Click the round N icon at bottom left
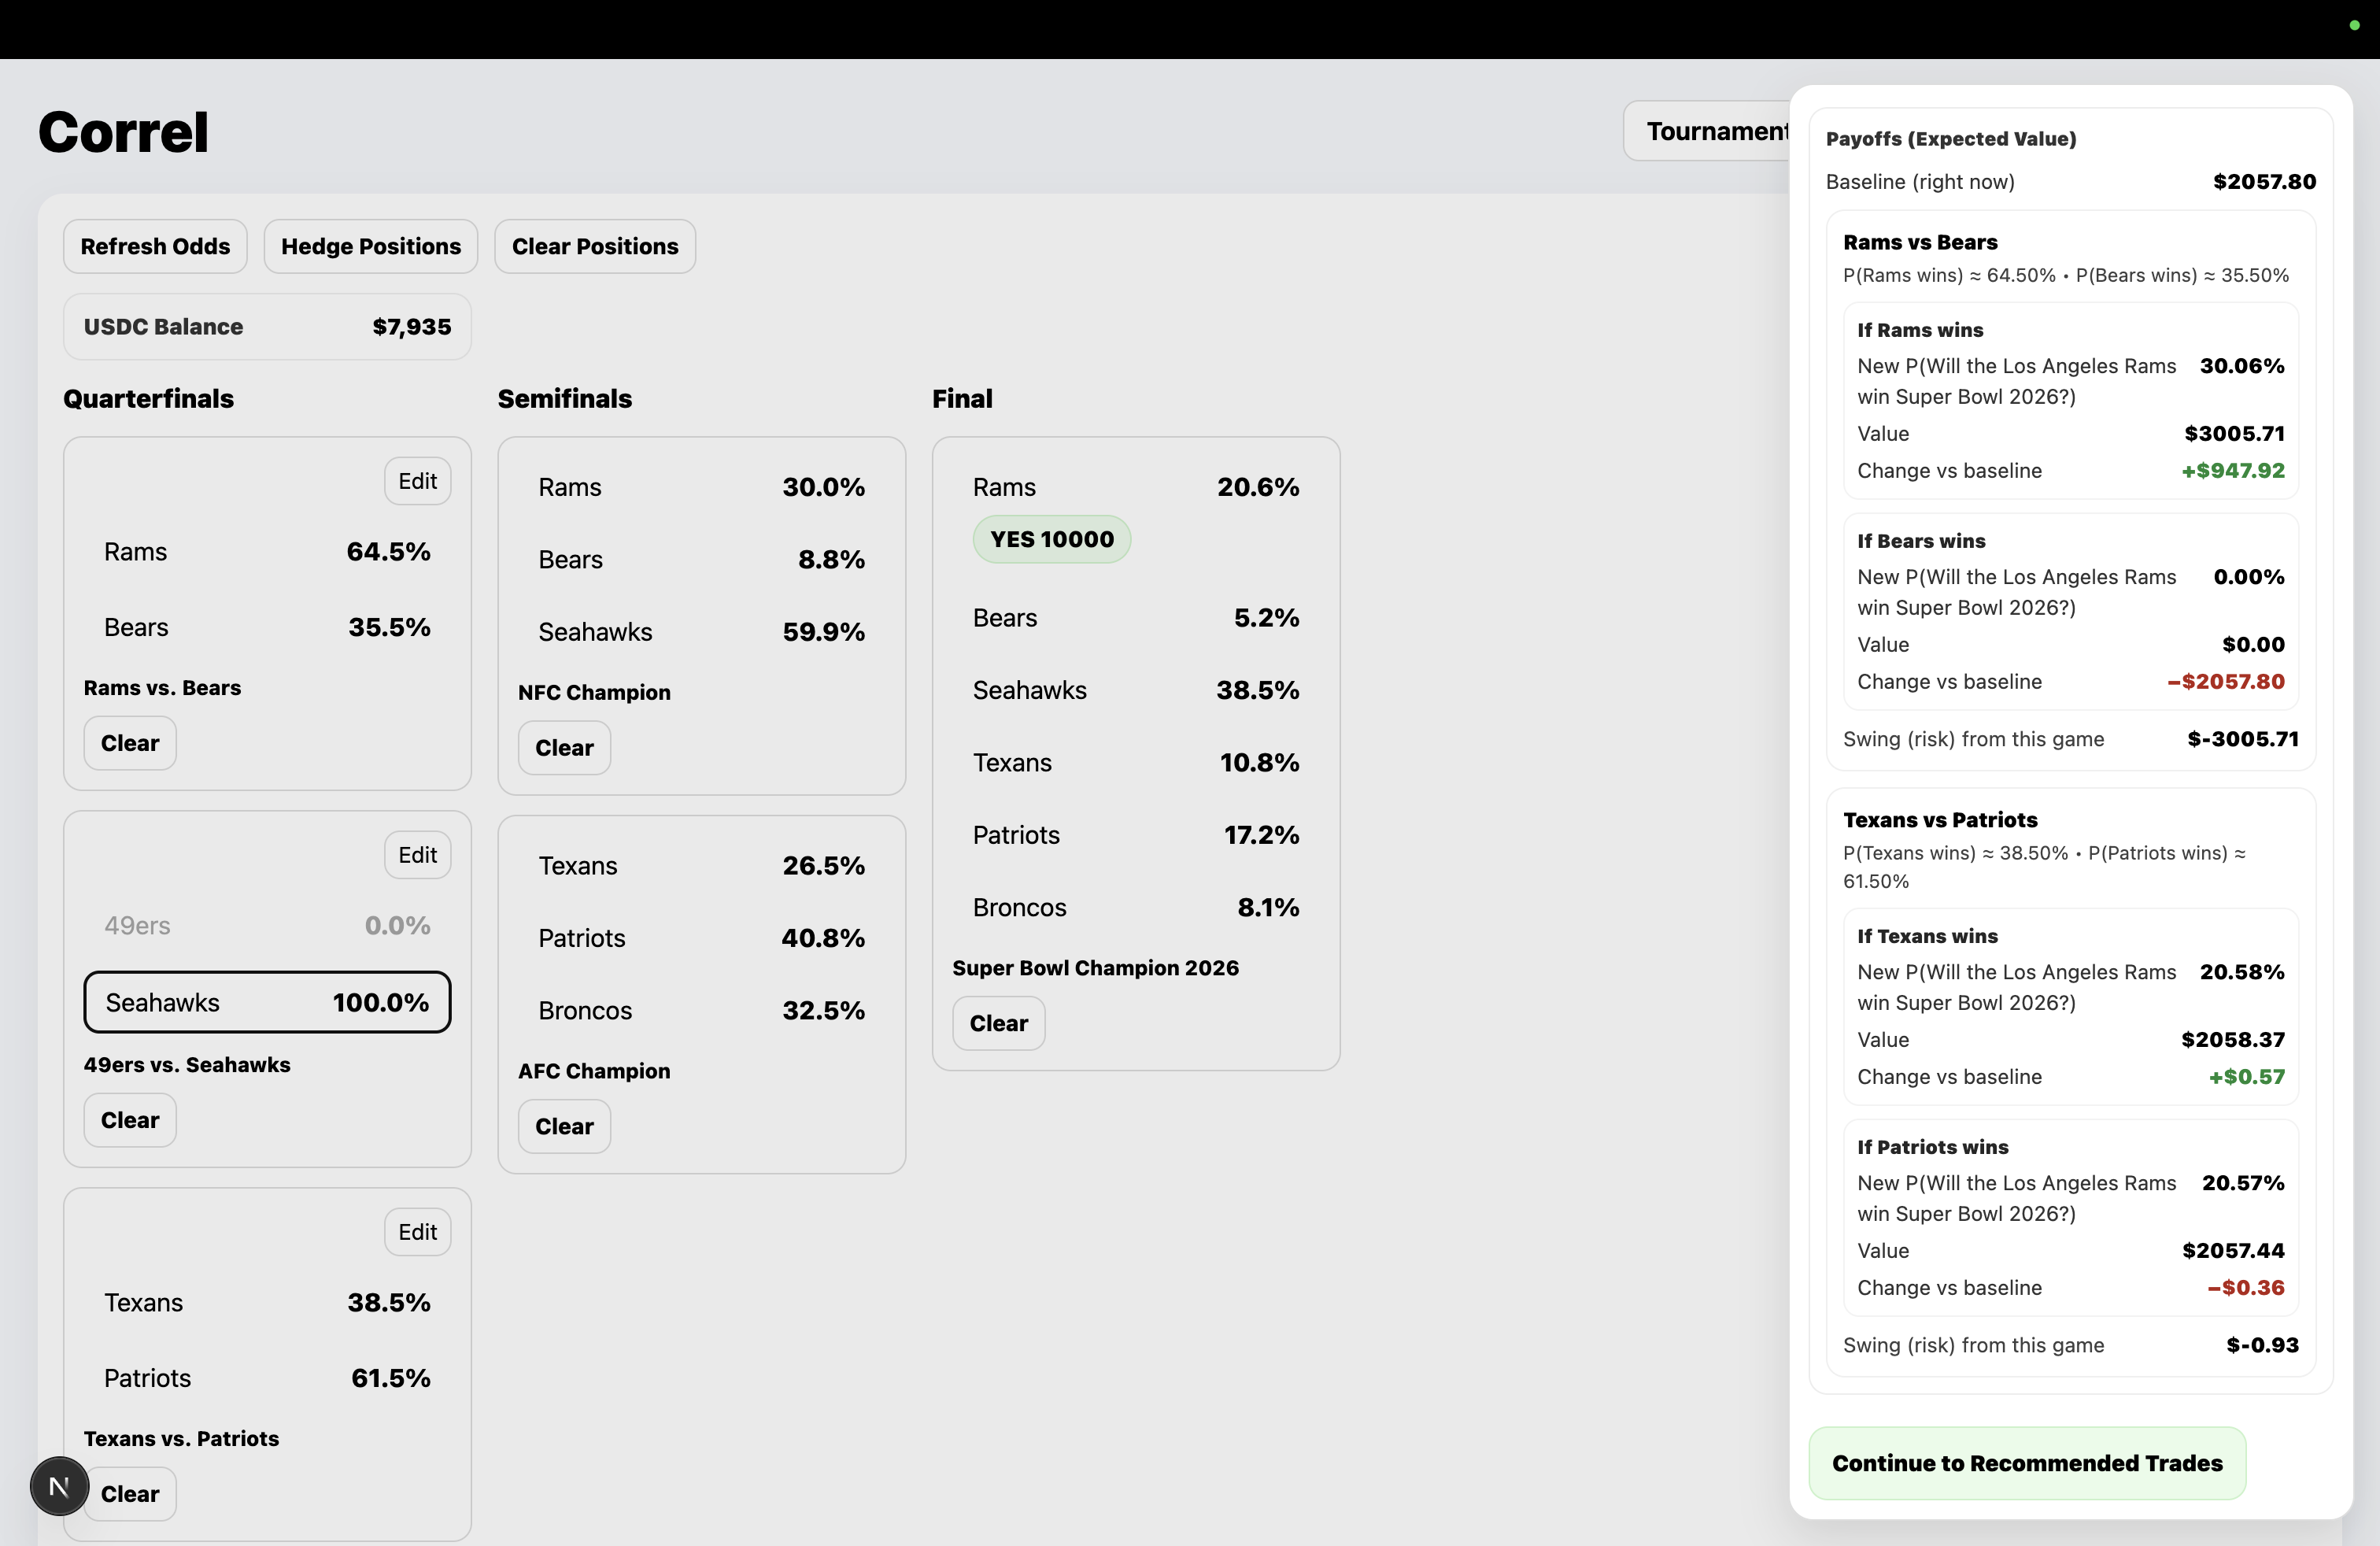This screenshot has width=2380, height=1546. click(59, 1487)
